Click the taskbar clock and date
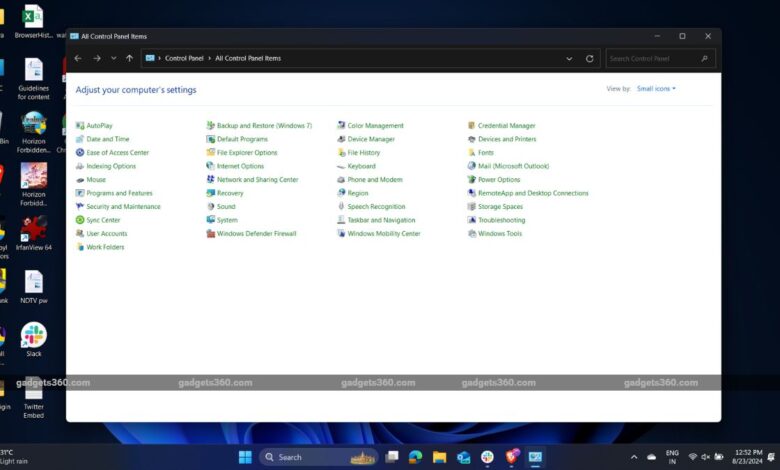 coord(748,457)
